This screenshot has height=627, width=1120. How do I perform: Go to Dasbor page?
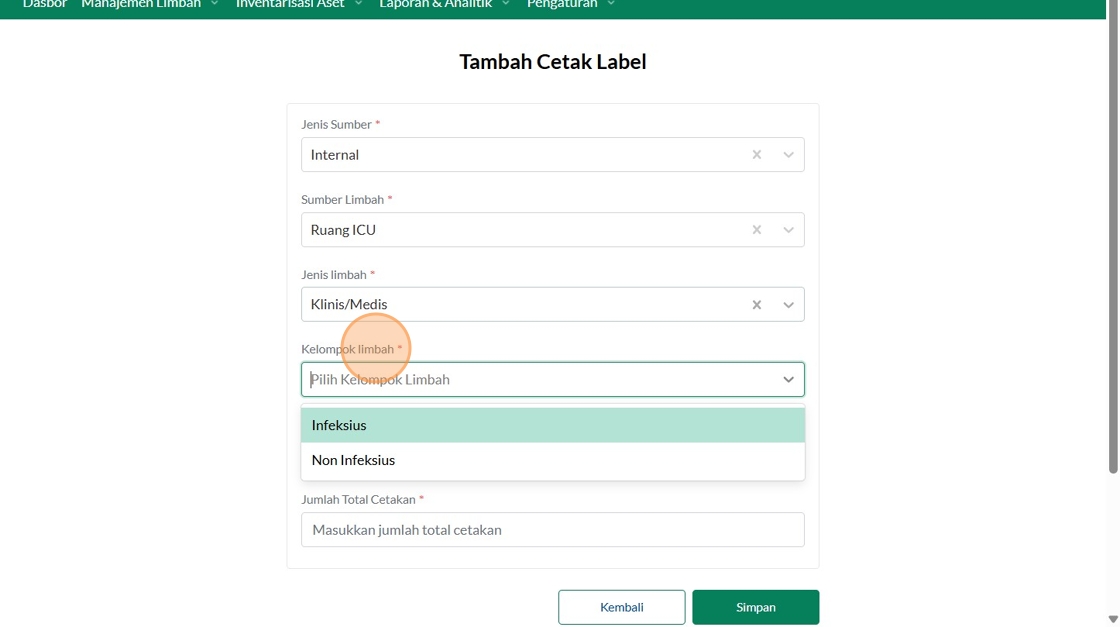point(44,4)
